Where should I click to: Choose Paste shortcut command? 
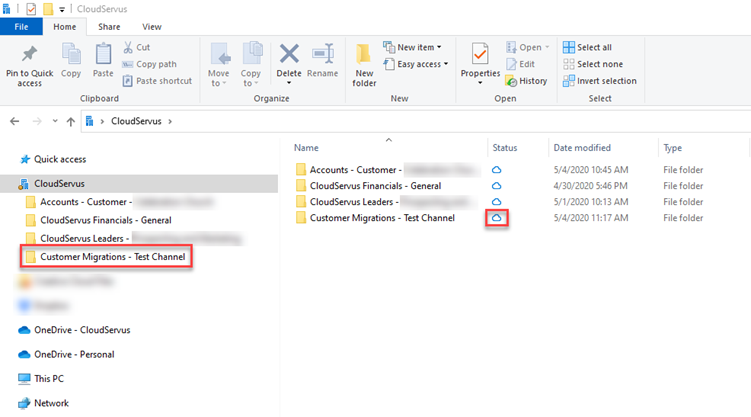coord(157,81)
